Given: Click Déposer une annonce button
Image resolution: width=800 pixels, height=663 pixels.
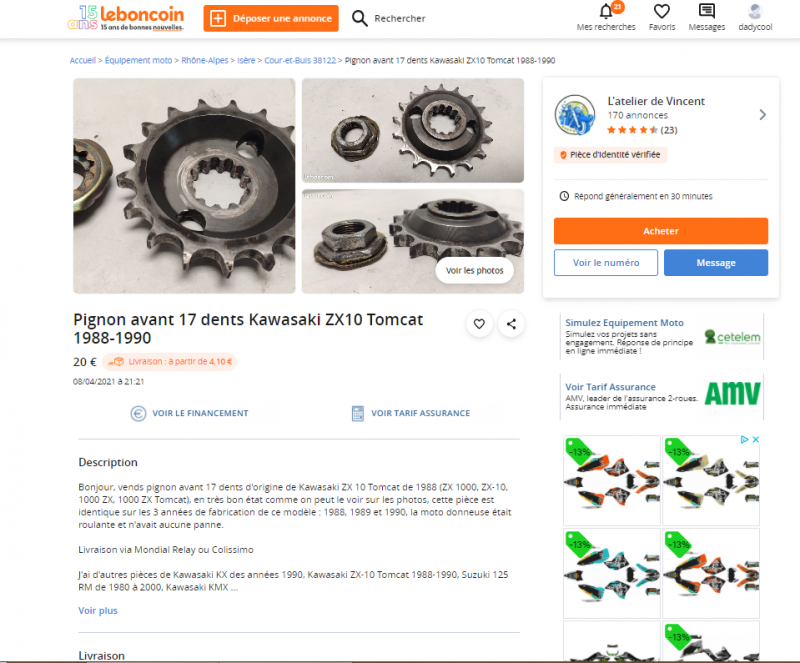Looking at the screenshot, I should click(x=271, y=18).
